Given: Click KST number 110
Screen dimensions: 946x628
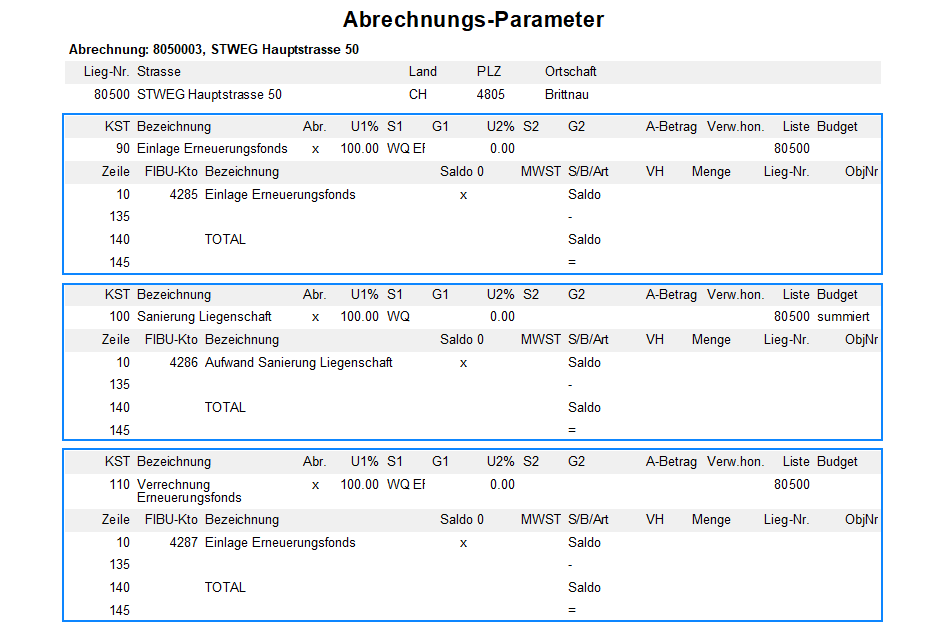Looking at the screenshot, I should 119,484.
